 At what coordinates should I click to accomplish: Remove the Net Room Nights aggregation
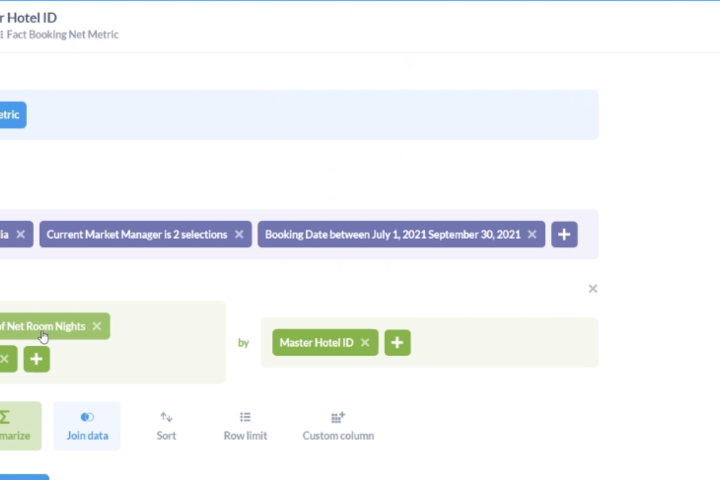pos(97,326)
